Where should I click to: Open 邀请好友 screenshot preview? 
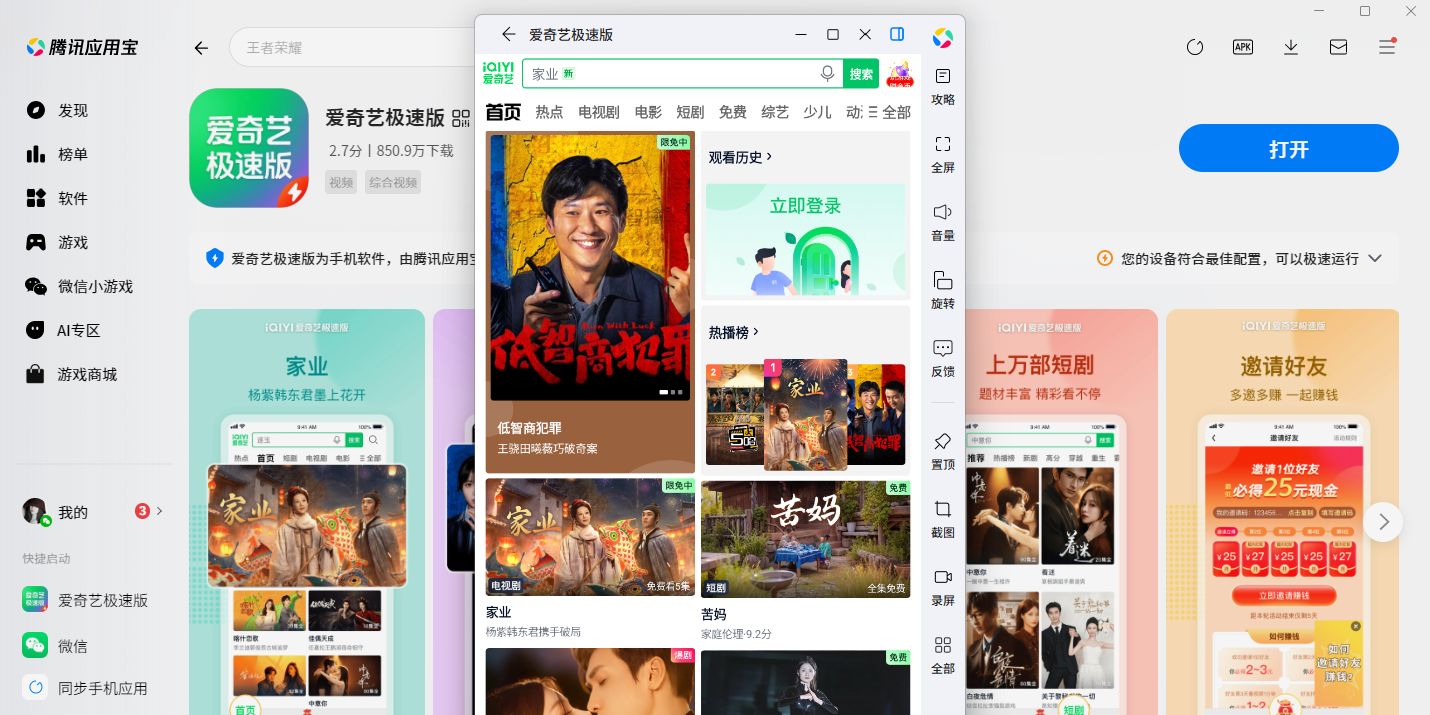pos(1282,512)
